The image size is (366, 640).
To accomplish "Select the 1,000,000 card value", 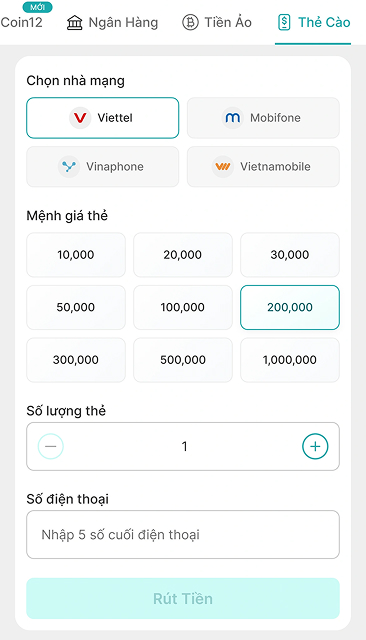I will [290, 360].
